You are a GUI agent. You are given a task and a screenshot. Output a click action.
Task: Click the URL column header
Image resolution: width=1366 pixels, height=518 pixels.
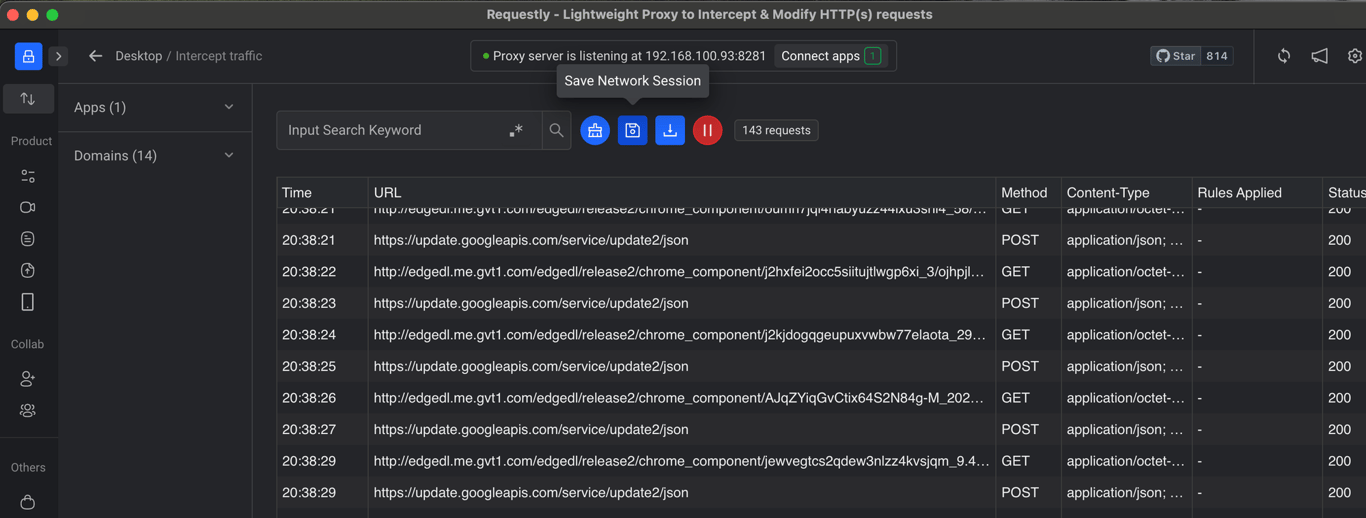682,193
